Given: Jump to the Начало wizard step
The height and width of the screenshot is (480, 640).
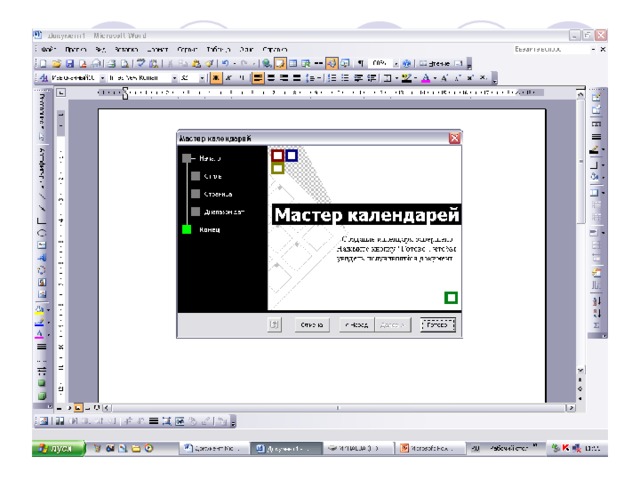Looking at the screenshot, I should pos(201,158).
